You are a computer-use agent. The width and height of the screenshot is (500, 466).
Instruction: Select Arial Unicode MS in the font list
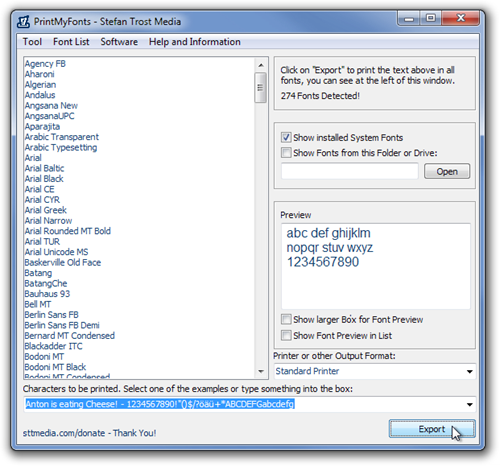pyautogui.click(x=56, y=252)
